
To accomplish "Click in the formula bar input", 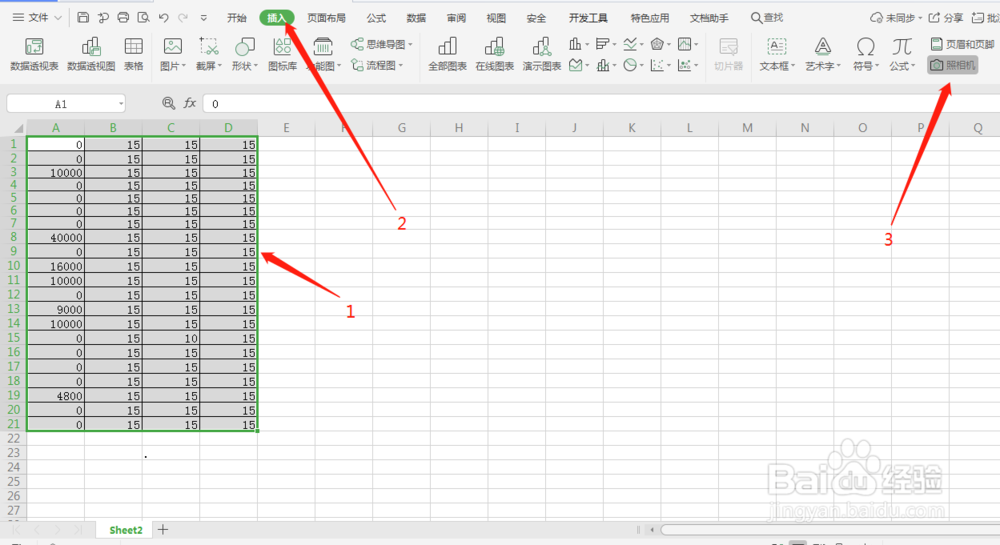I will (x=599, y=103).
